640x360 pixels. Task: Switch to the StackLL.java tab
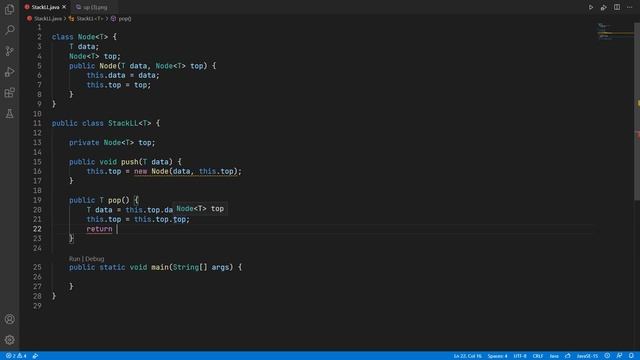coord(45,7)
